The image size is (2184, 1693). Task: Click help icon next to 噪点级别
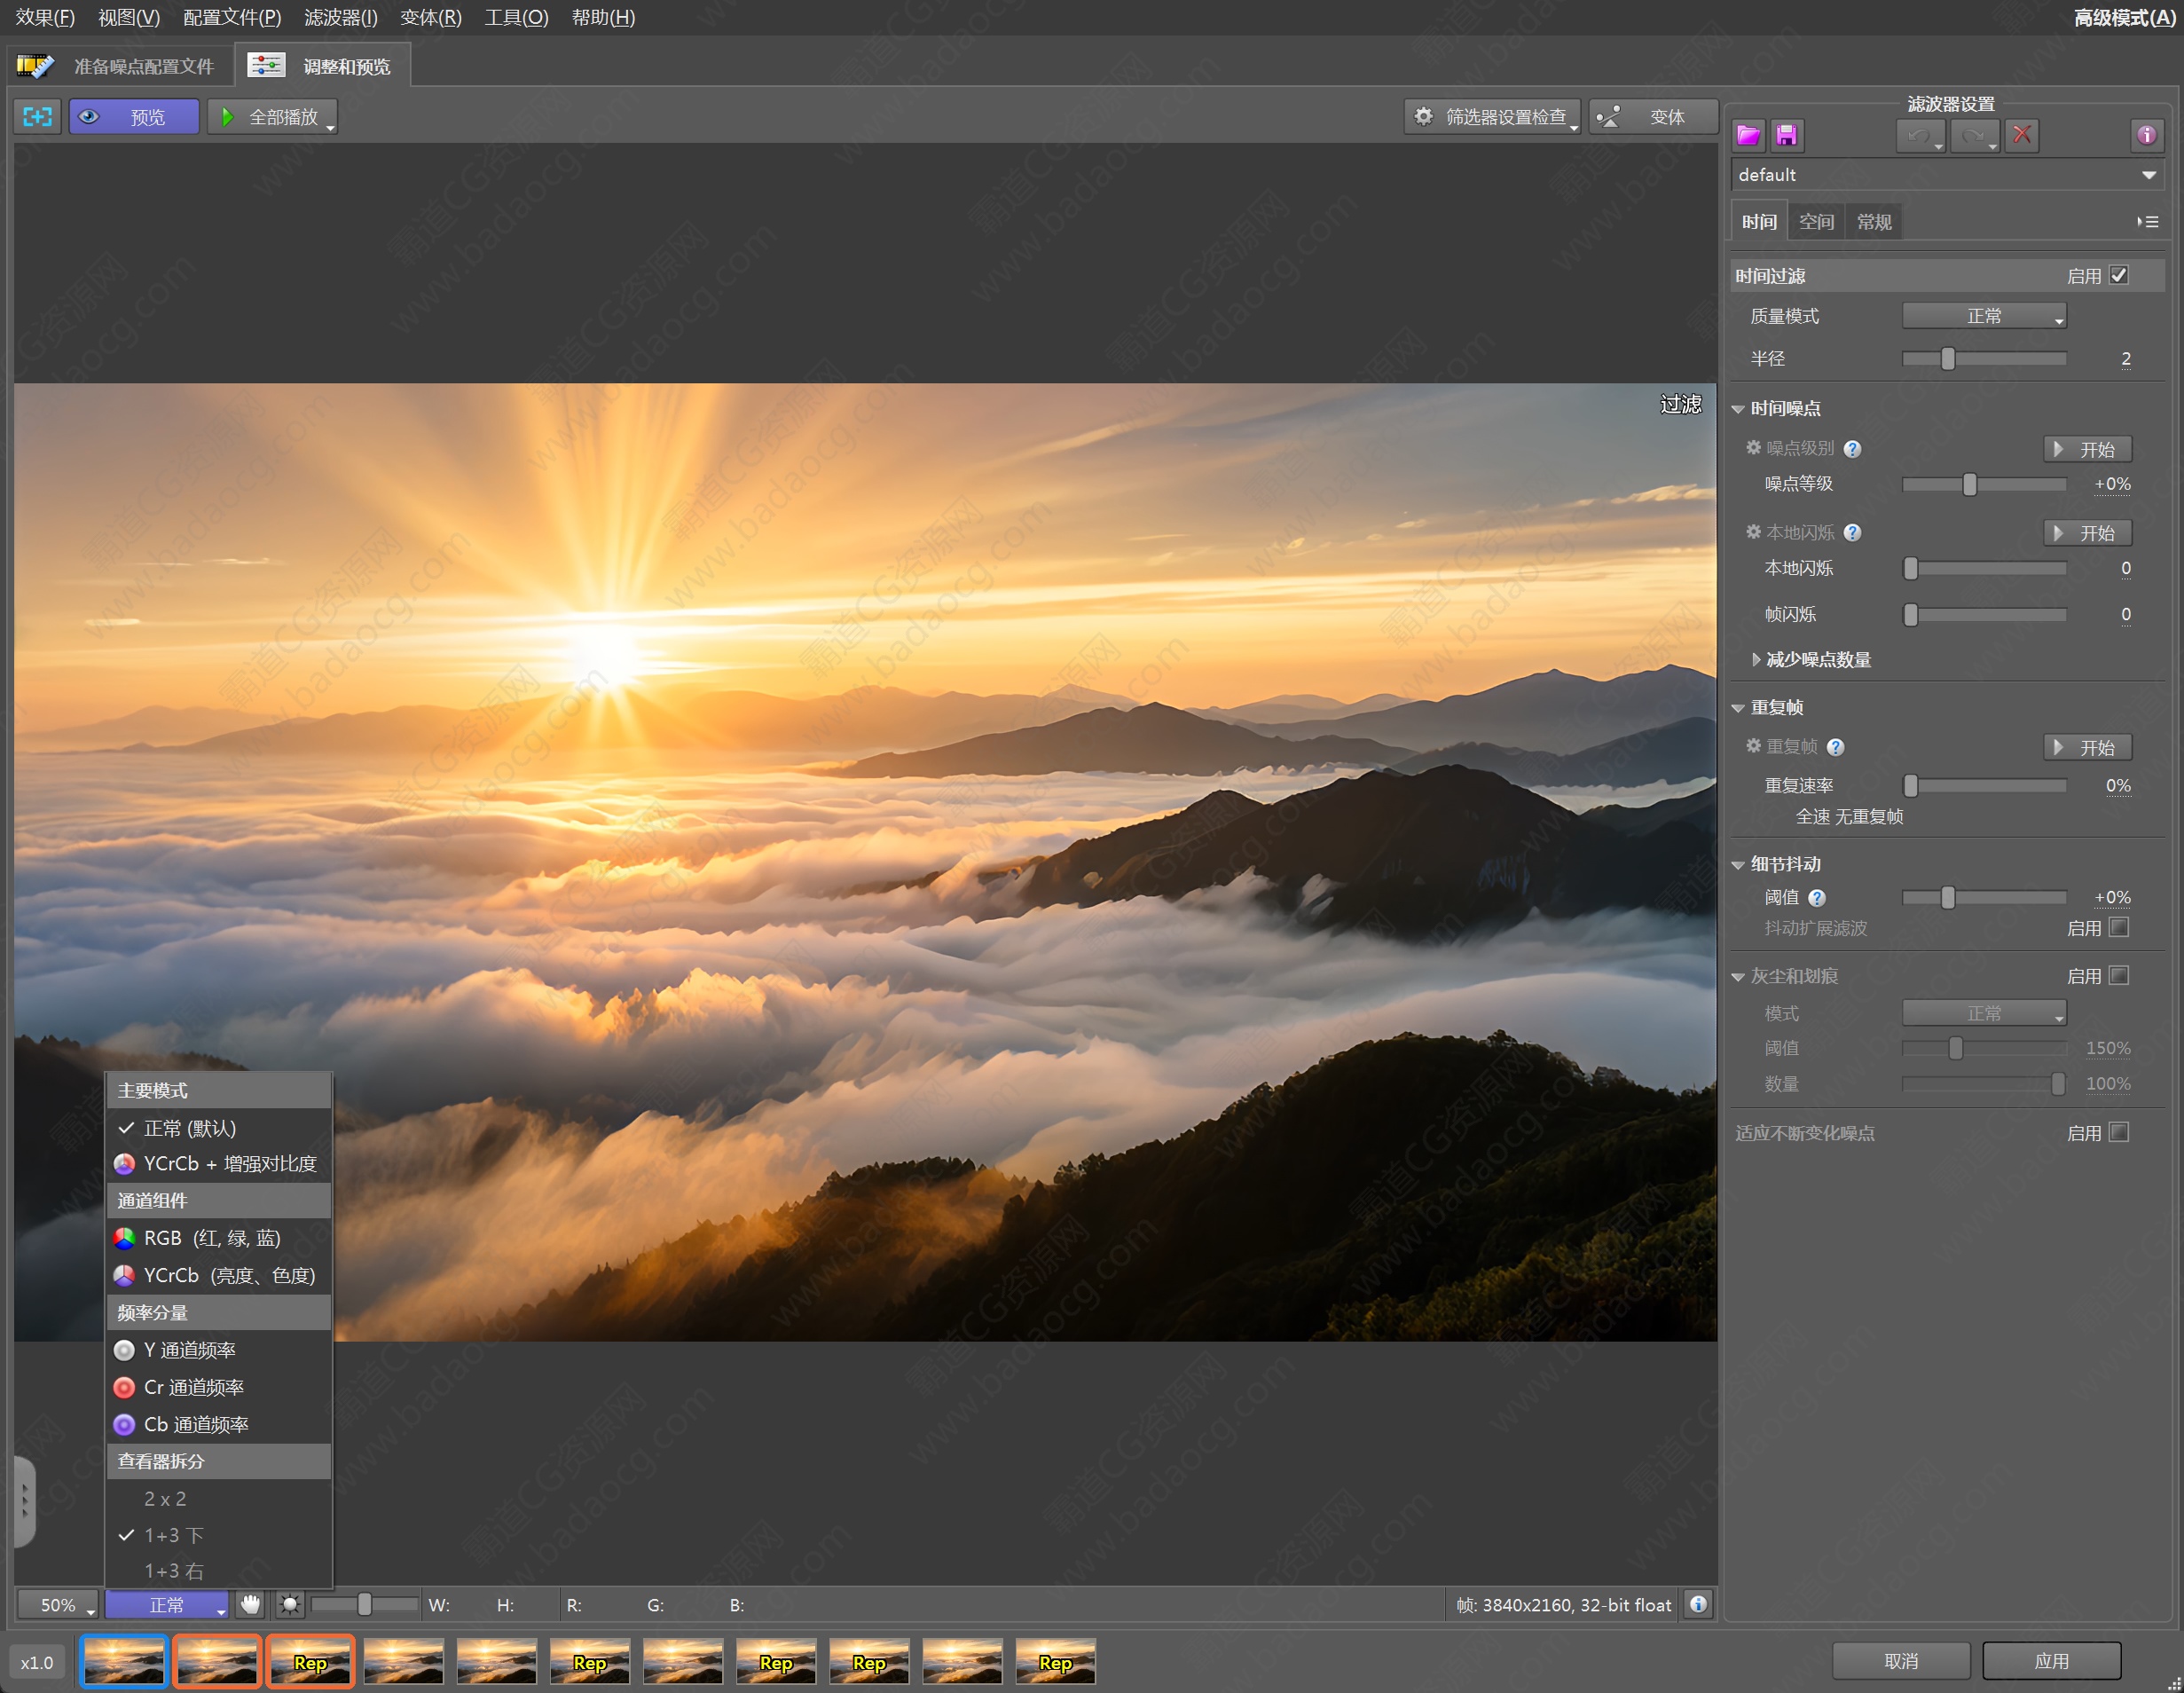tap(1852, 449)
